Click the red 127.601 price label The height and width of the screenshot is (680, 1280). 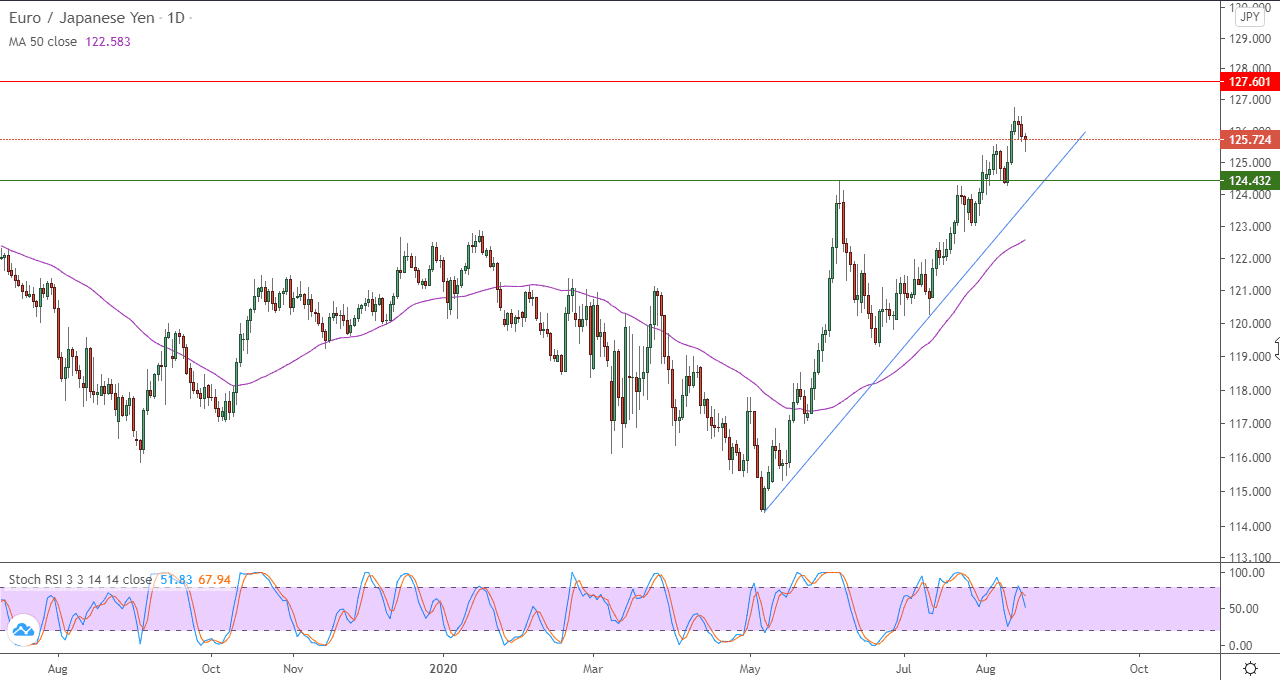[x=1249, y=82]
